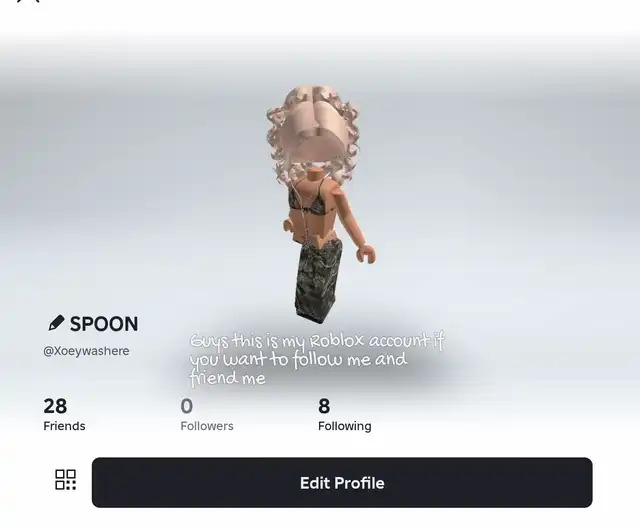Tap the handwritten Roblox account caption

pos(317,360)
